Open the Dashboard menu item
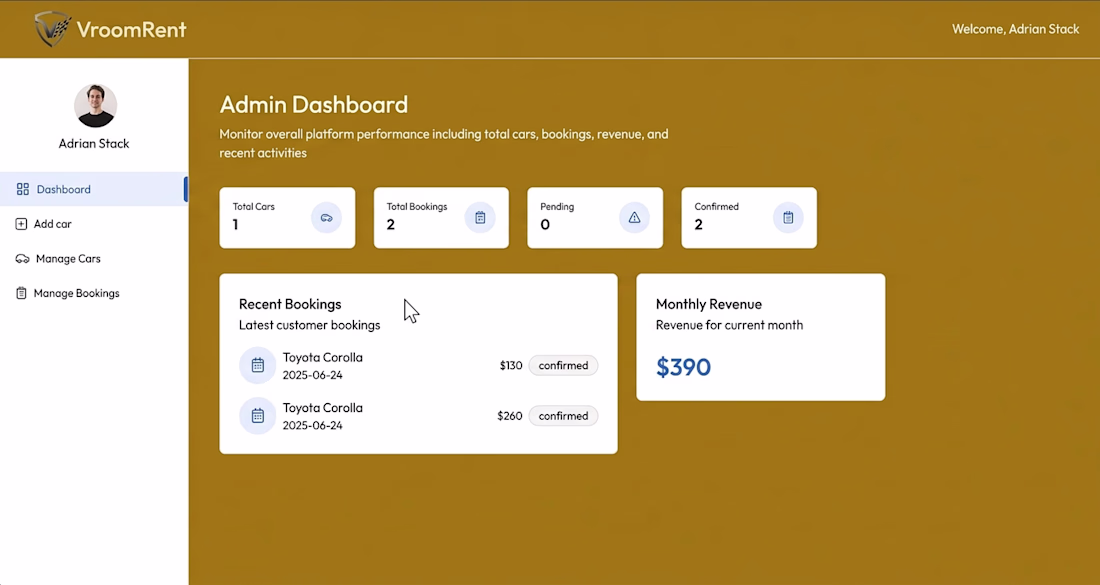The width and height of the screenshot is (1100, 585). coord(94,189)
